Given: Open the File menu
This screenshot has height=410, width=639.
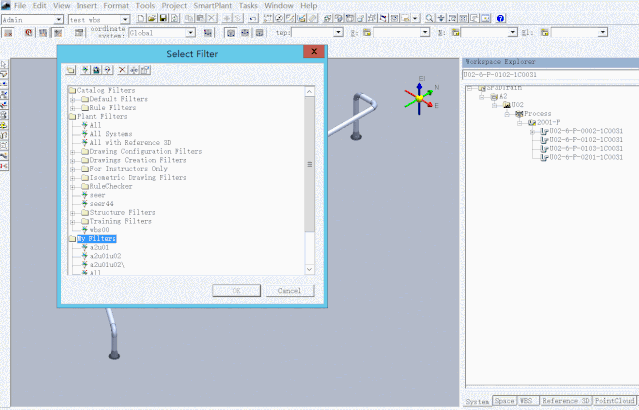Looking at the screenshot, I should tap(20, 6).
